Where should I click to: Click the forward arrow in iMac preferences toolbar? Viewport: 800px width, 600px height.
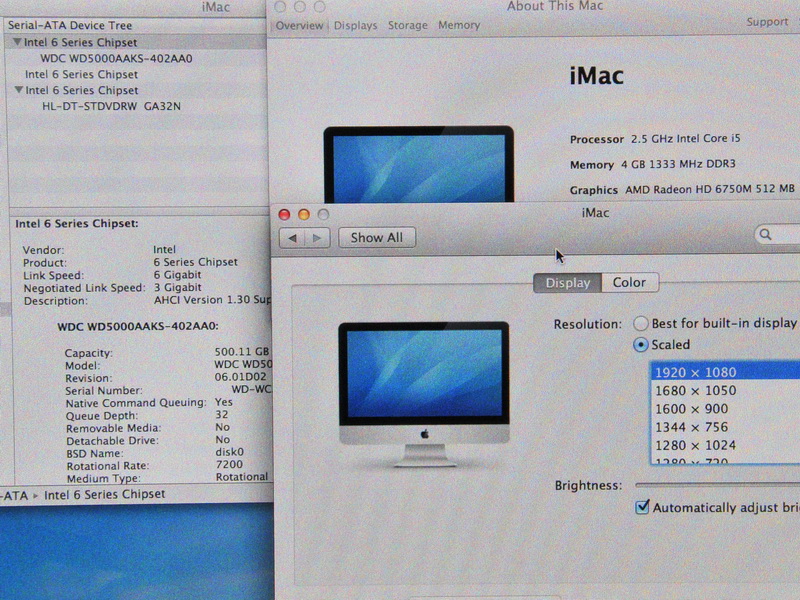tap(317, 238)
